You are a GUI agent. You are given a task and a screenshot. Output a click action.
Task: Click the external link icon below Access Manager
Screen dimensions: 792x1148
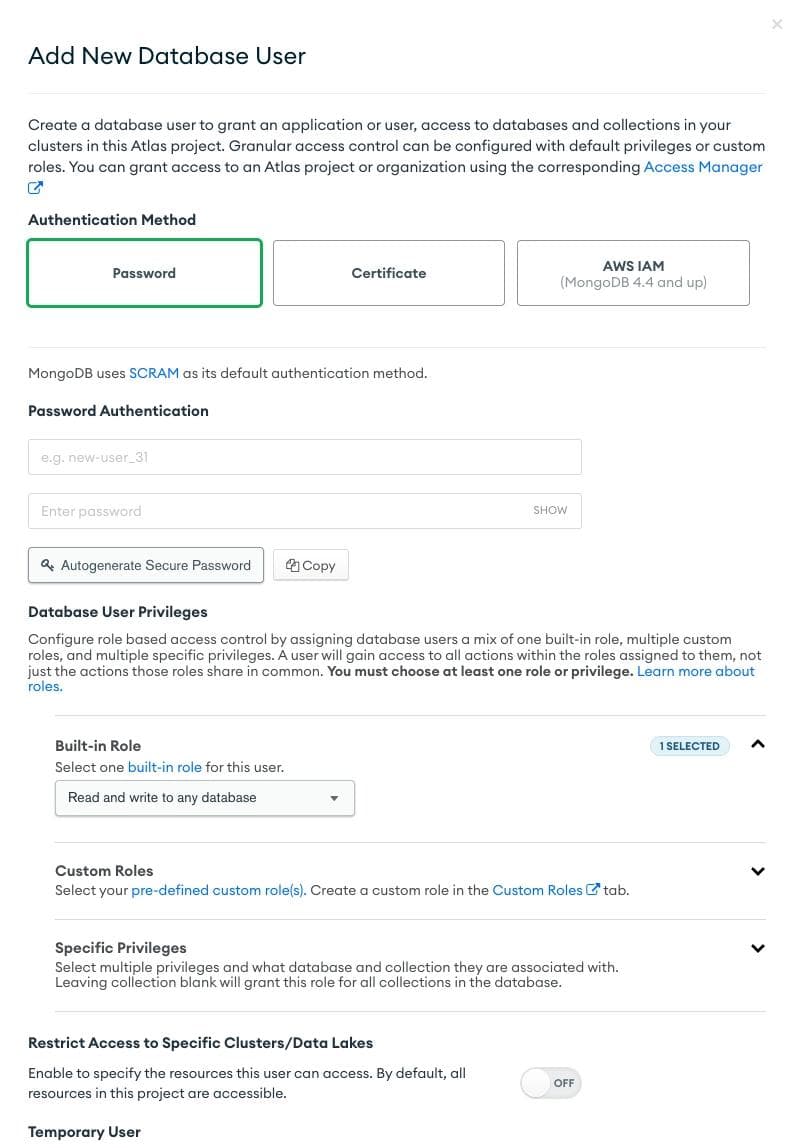[35, 188]
